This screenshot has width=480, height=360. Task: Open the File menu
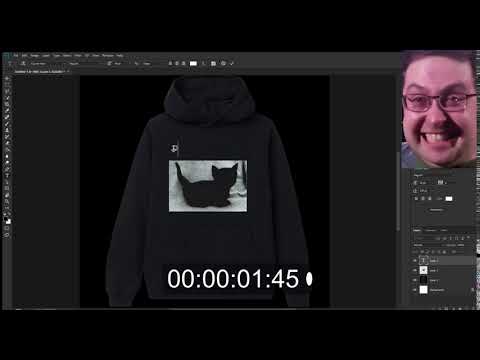(x=15, y=55)
